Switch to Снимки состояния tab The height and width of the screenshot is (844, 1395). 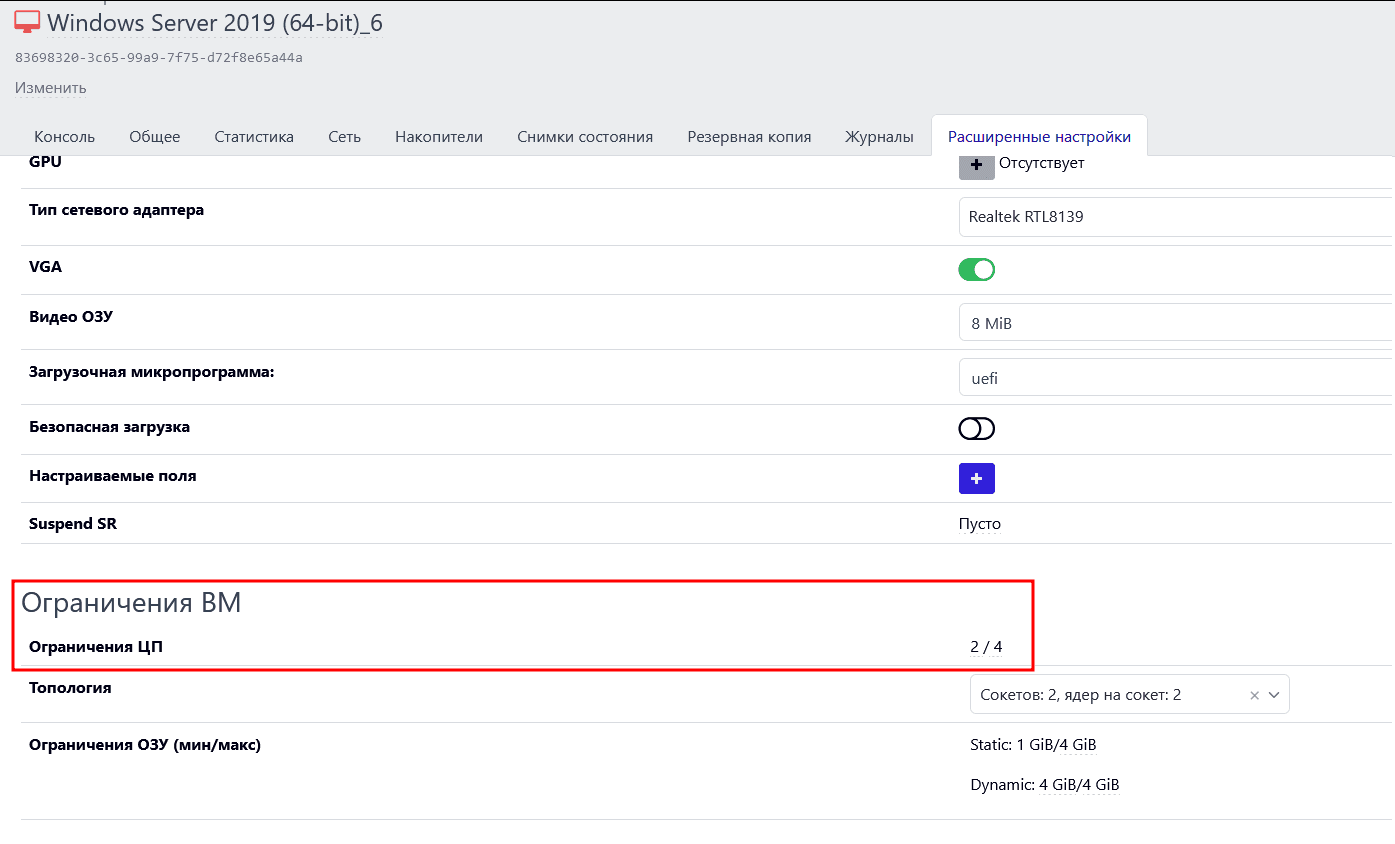(585, 137)
